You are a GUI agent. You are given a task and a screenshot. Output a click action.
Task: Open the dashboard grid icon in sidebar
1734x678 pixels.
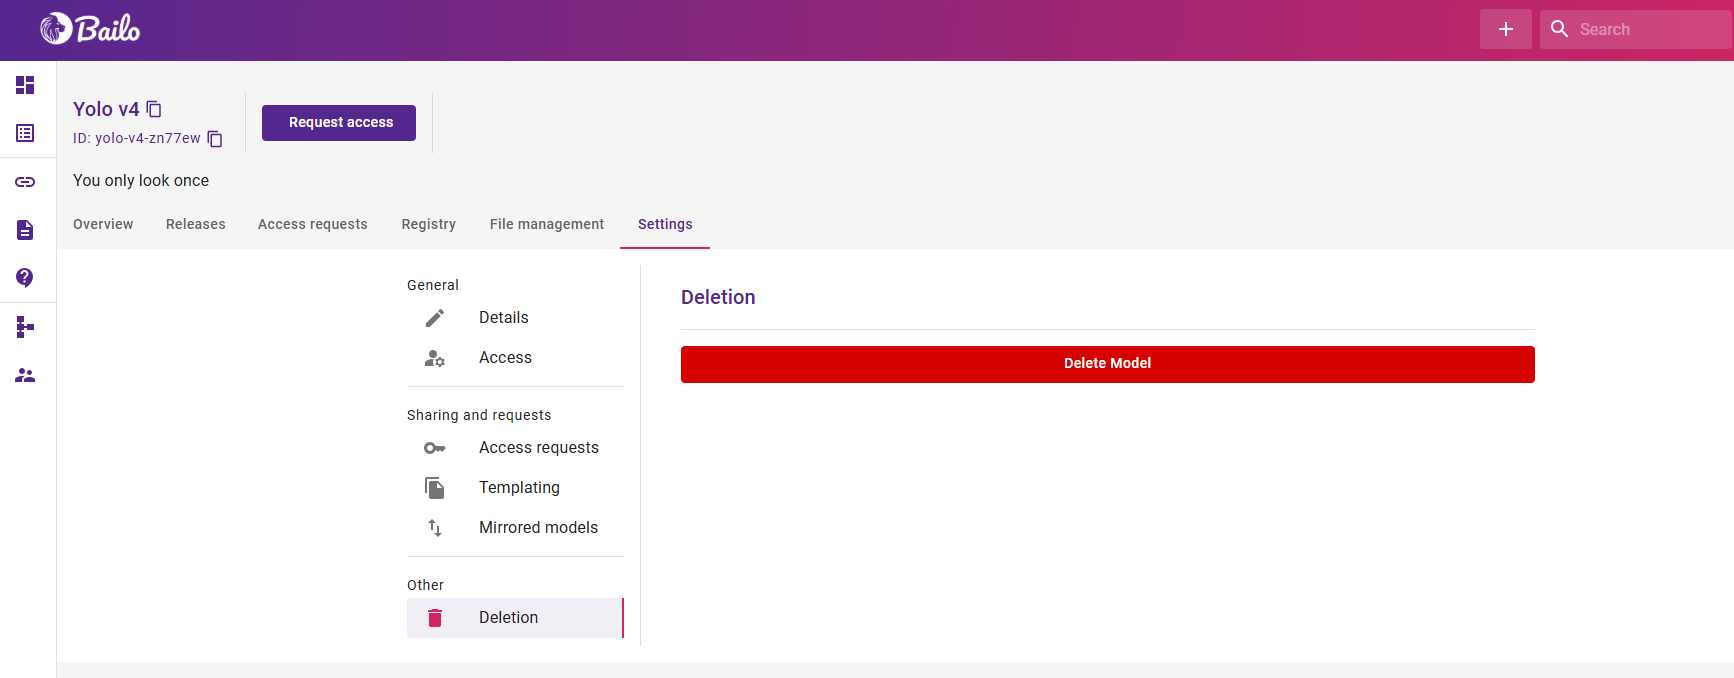pos(25,85)
